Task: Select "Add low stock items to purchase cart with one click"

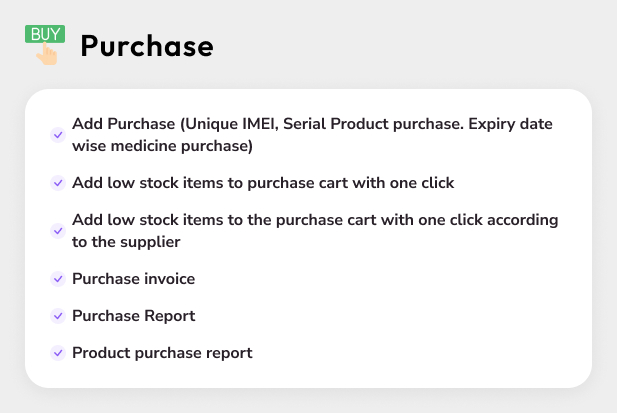Action: 263,183
